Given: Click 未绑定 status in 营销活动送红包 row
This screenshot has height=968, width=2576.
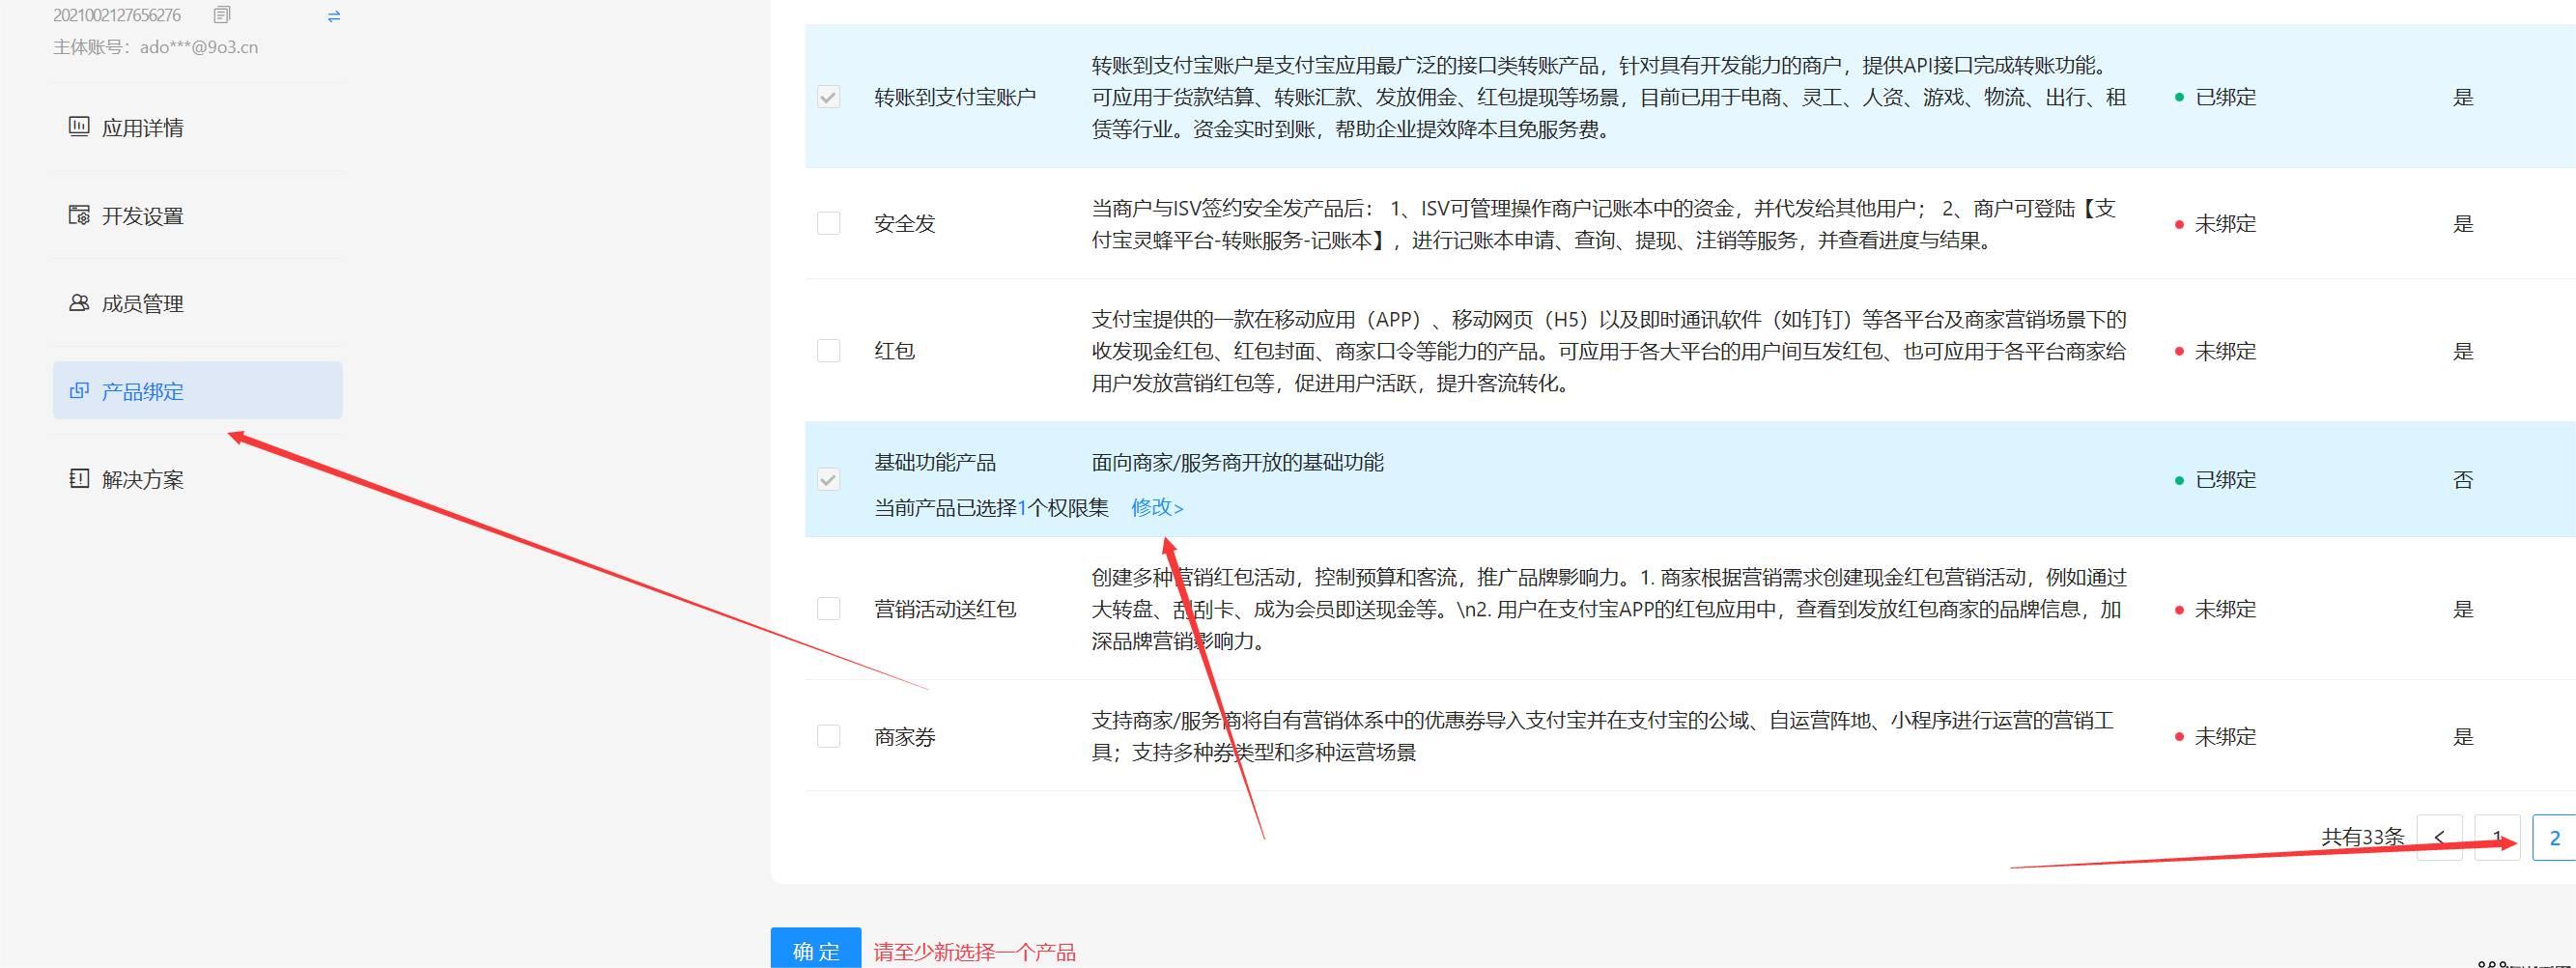Looking at the screenshot, I should click(x=2216, y=609).
